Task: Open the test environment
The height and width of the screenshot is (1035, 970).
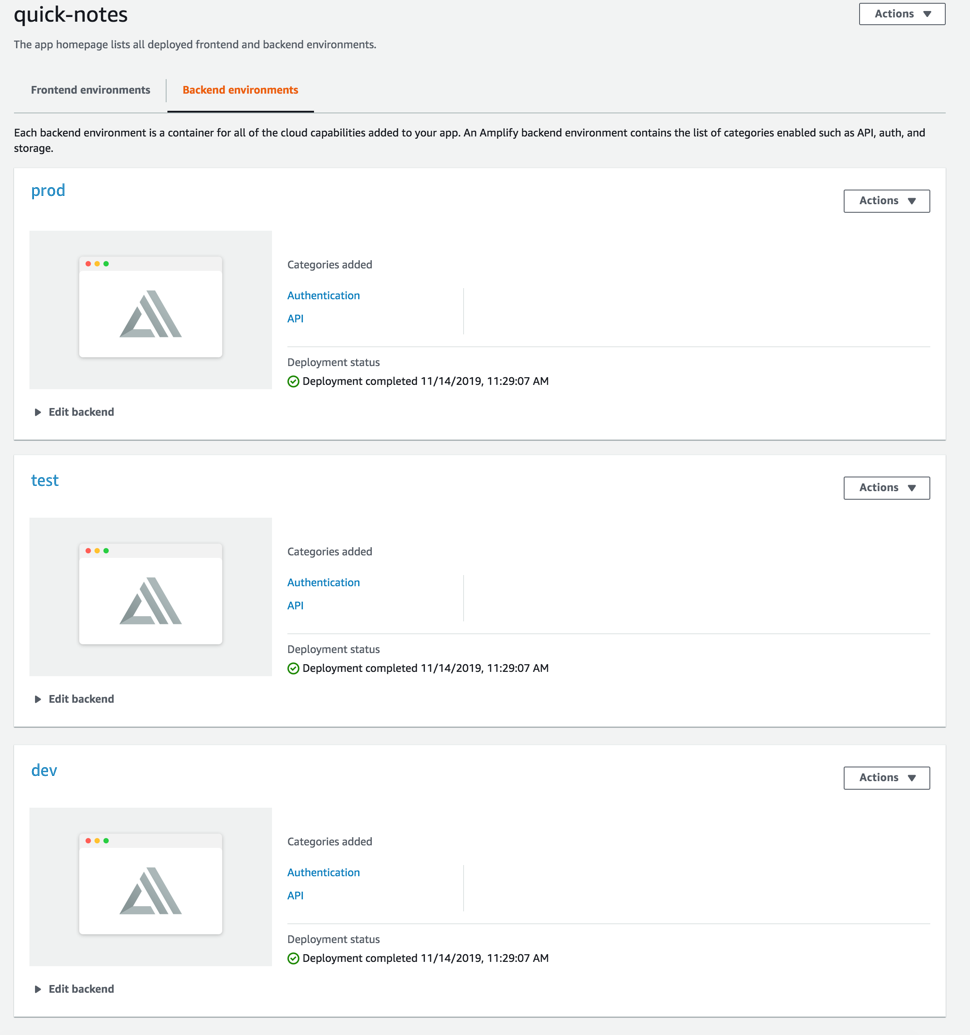Action: 44,480
